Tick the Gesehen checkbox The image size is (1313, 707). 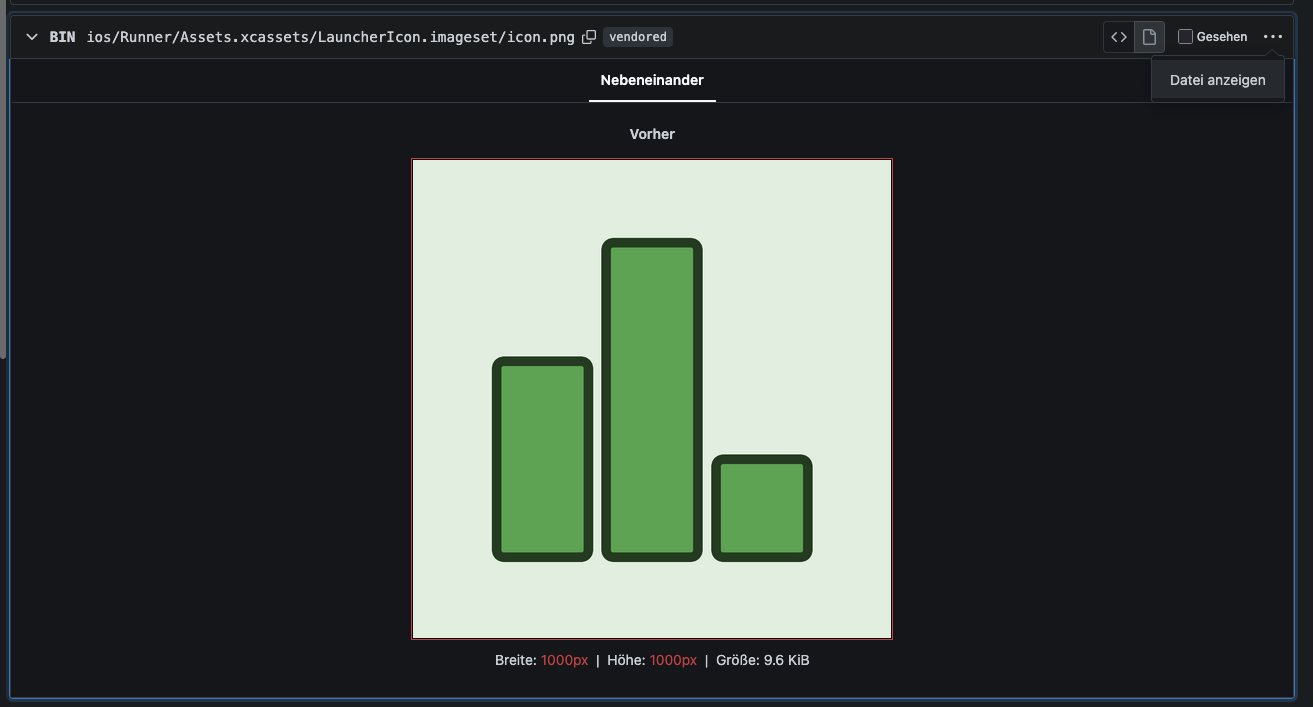tap(1185, 37)
